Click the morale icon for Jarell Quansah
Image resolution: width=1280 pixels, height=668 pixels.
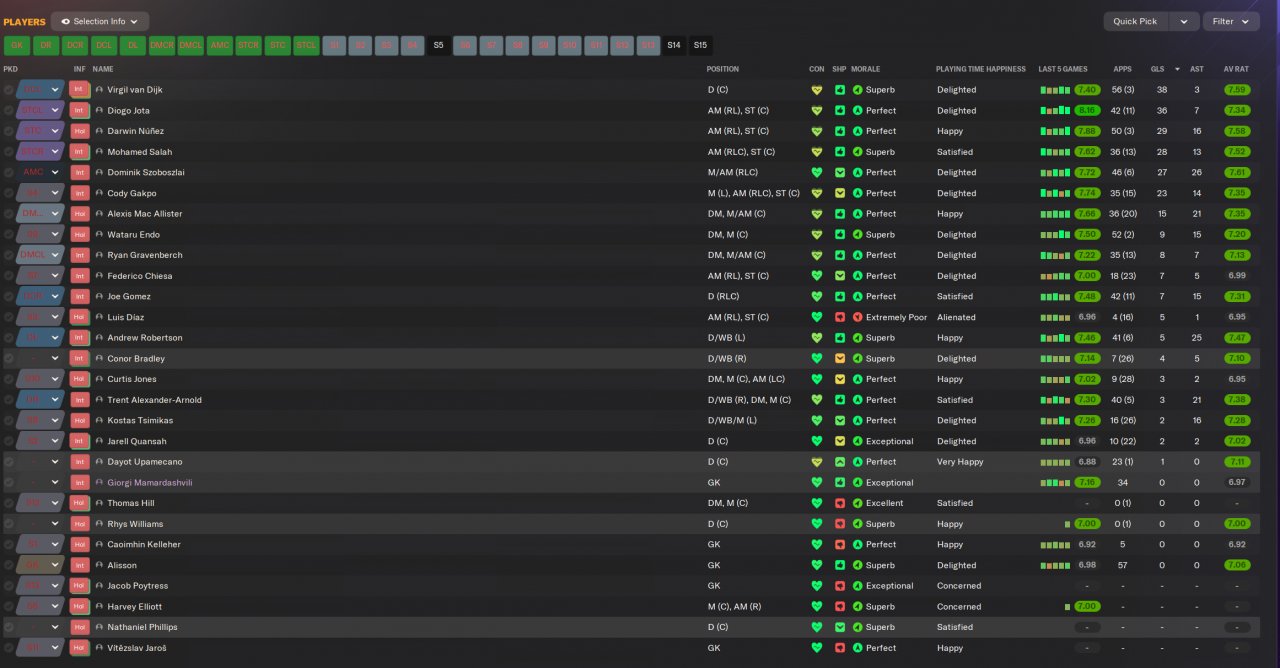click(857, 441)
